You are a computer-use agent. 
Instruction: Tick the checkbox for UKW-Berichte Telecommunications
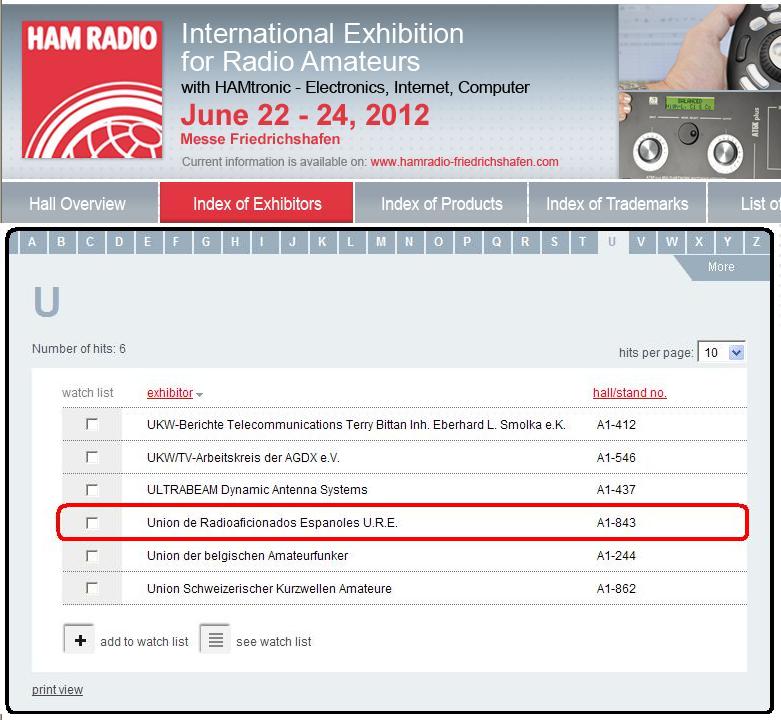[92, 425]
